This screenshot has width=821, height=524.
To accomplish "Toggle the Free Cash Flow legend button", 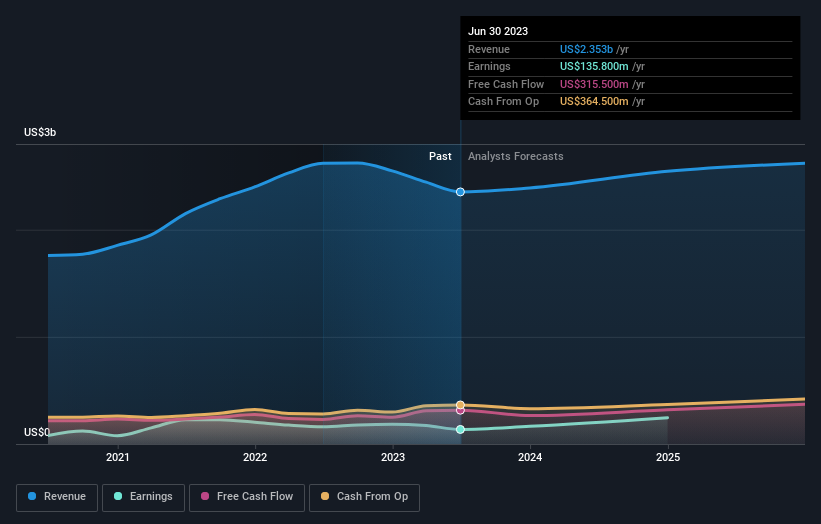I will (247, 497).
